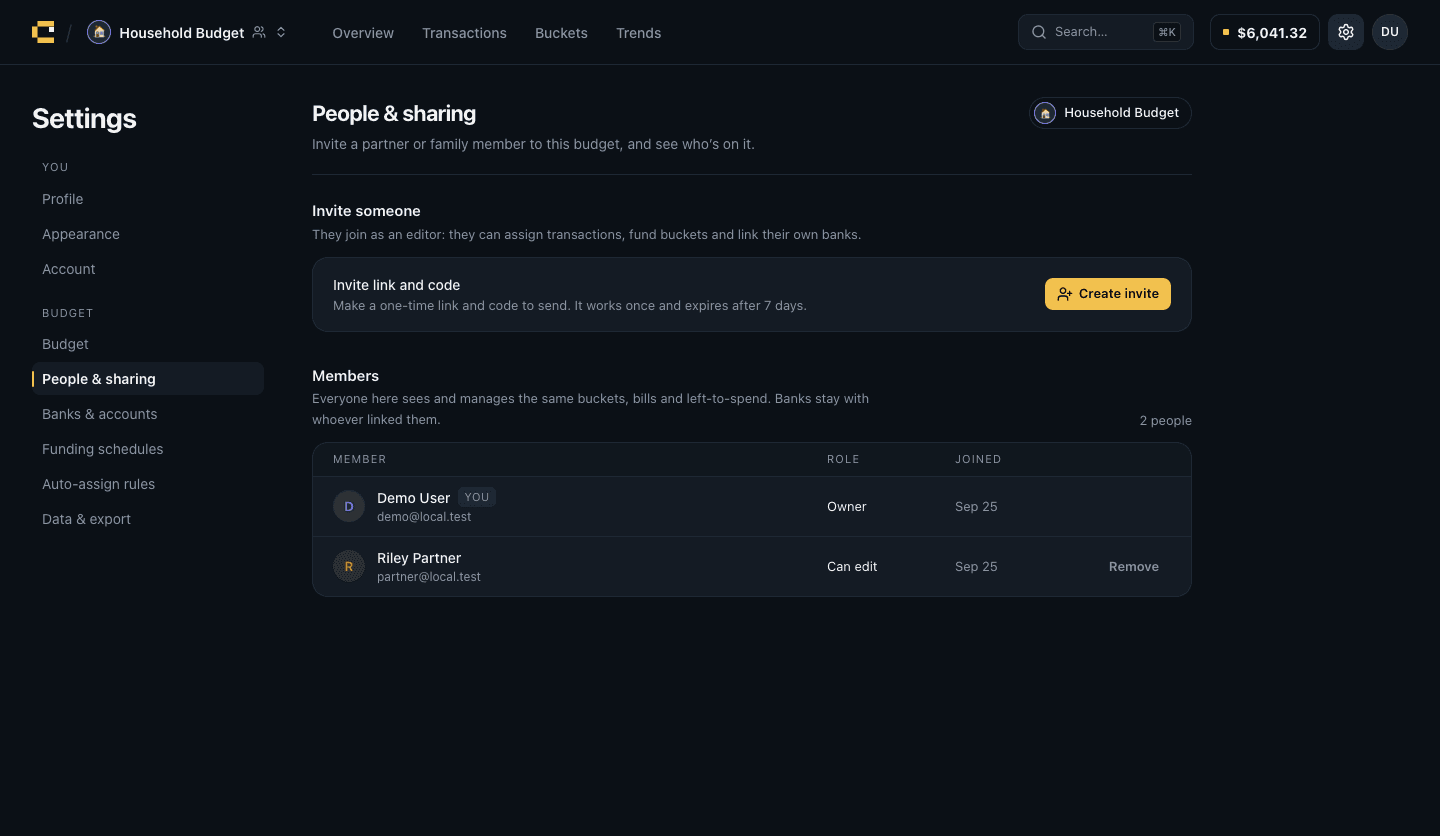The height and width of the screenshot is (836, 1440).
Task: Go to the Transactions tab
Action: pyautogui.click(x=464, y=33)
